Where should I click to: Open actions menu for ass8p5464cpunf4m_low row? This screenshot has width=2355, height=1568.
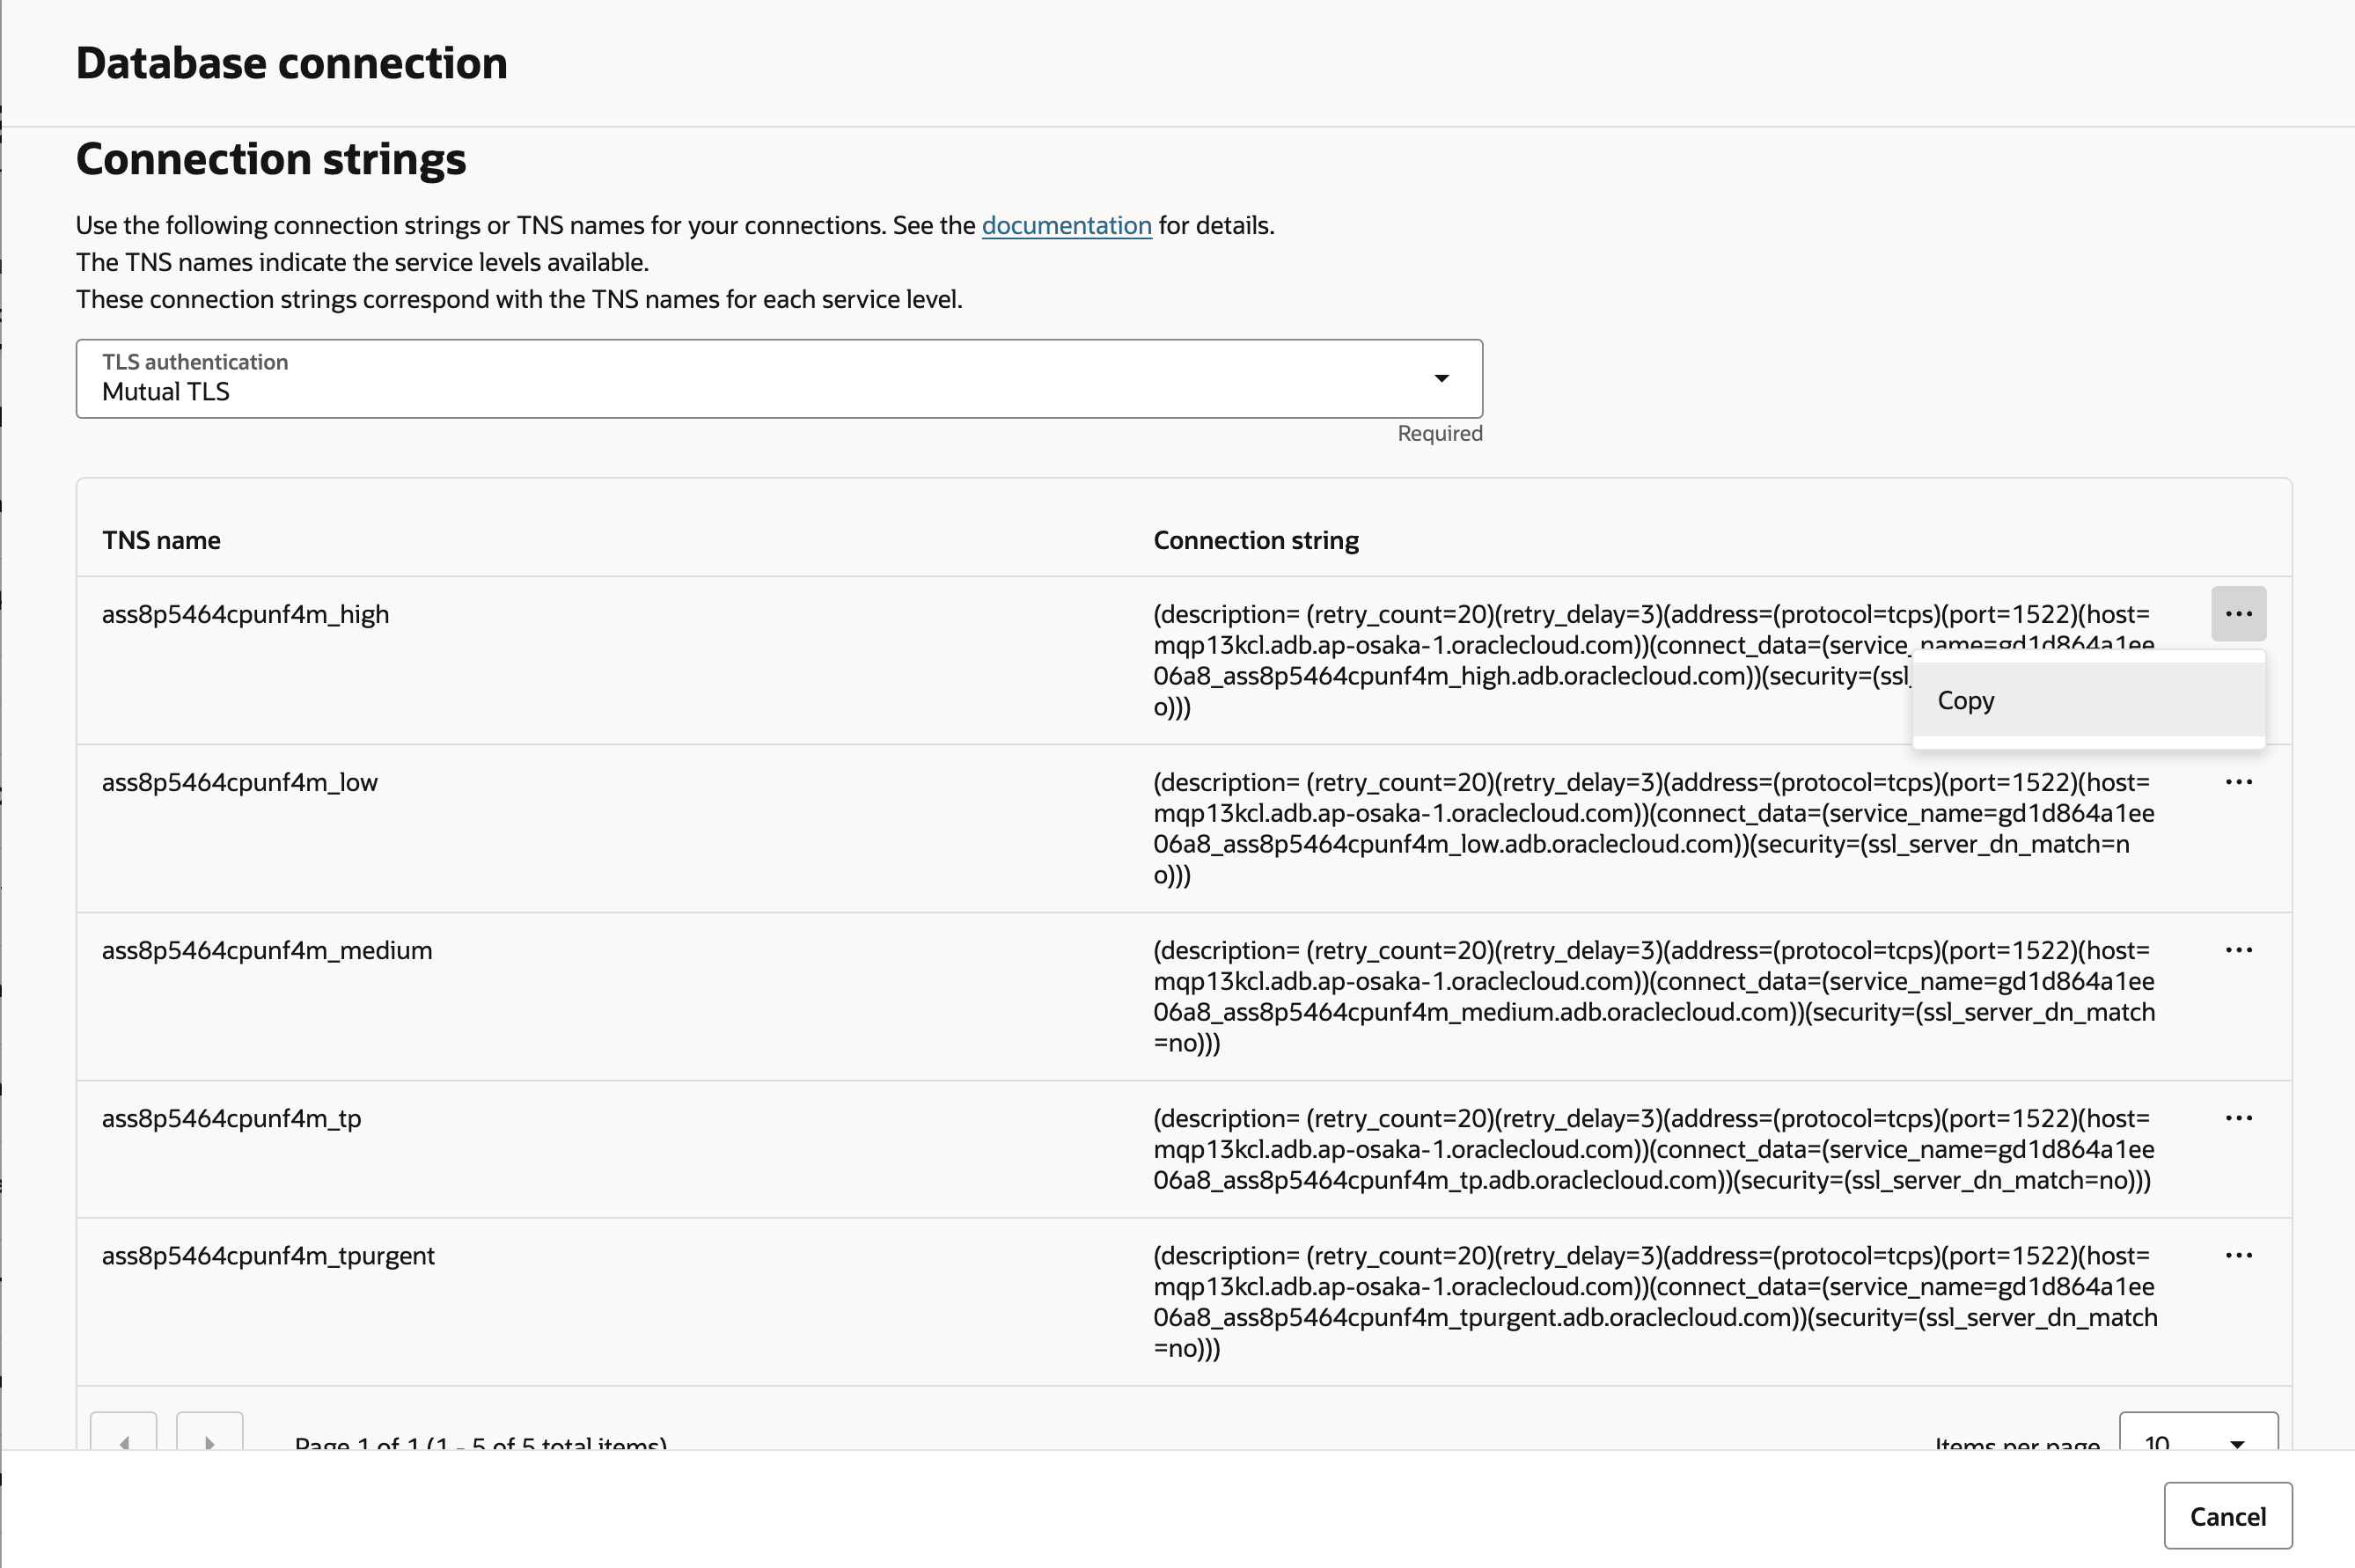click(2238, 782)
